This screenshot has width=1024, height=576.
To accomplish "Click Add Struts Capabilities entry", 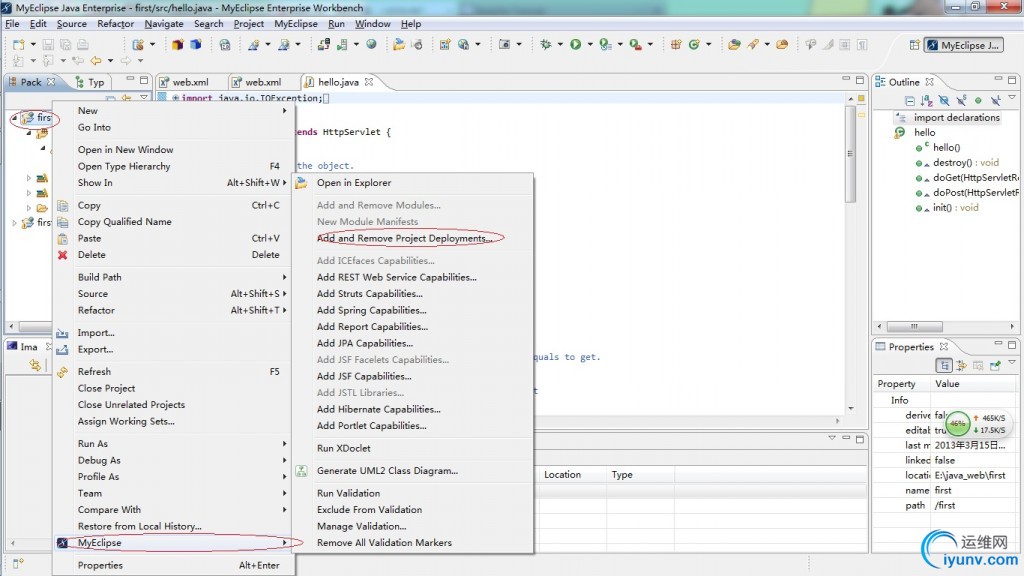I will tap(370, 294).
